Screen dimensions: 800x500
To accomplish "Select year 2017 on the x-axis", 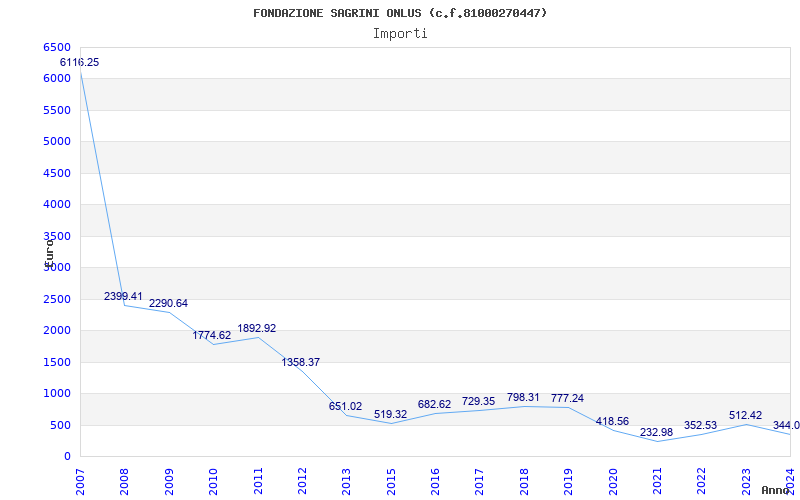I will (x=480, y=482).
